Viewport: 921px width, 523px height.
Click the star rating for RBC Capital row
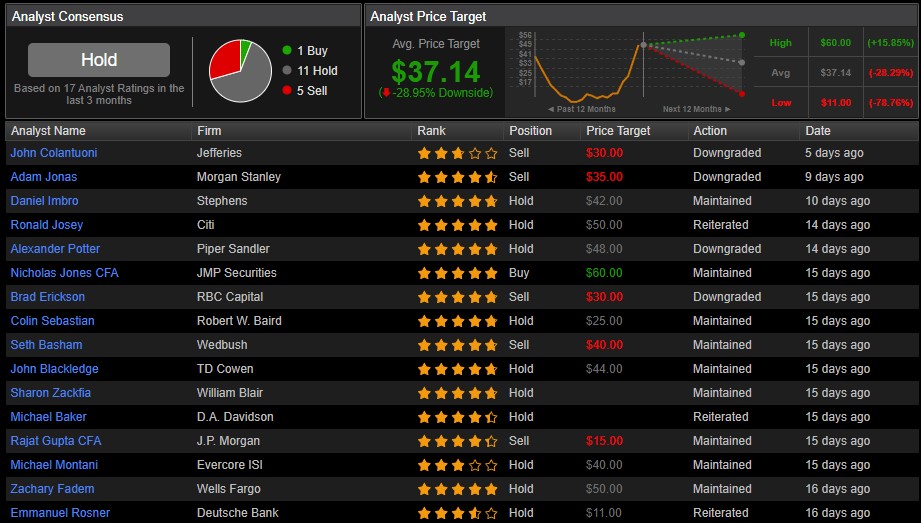click(458, 298)
